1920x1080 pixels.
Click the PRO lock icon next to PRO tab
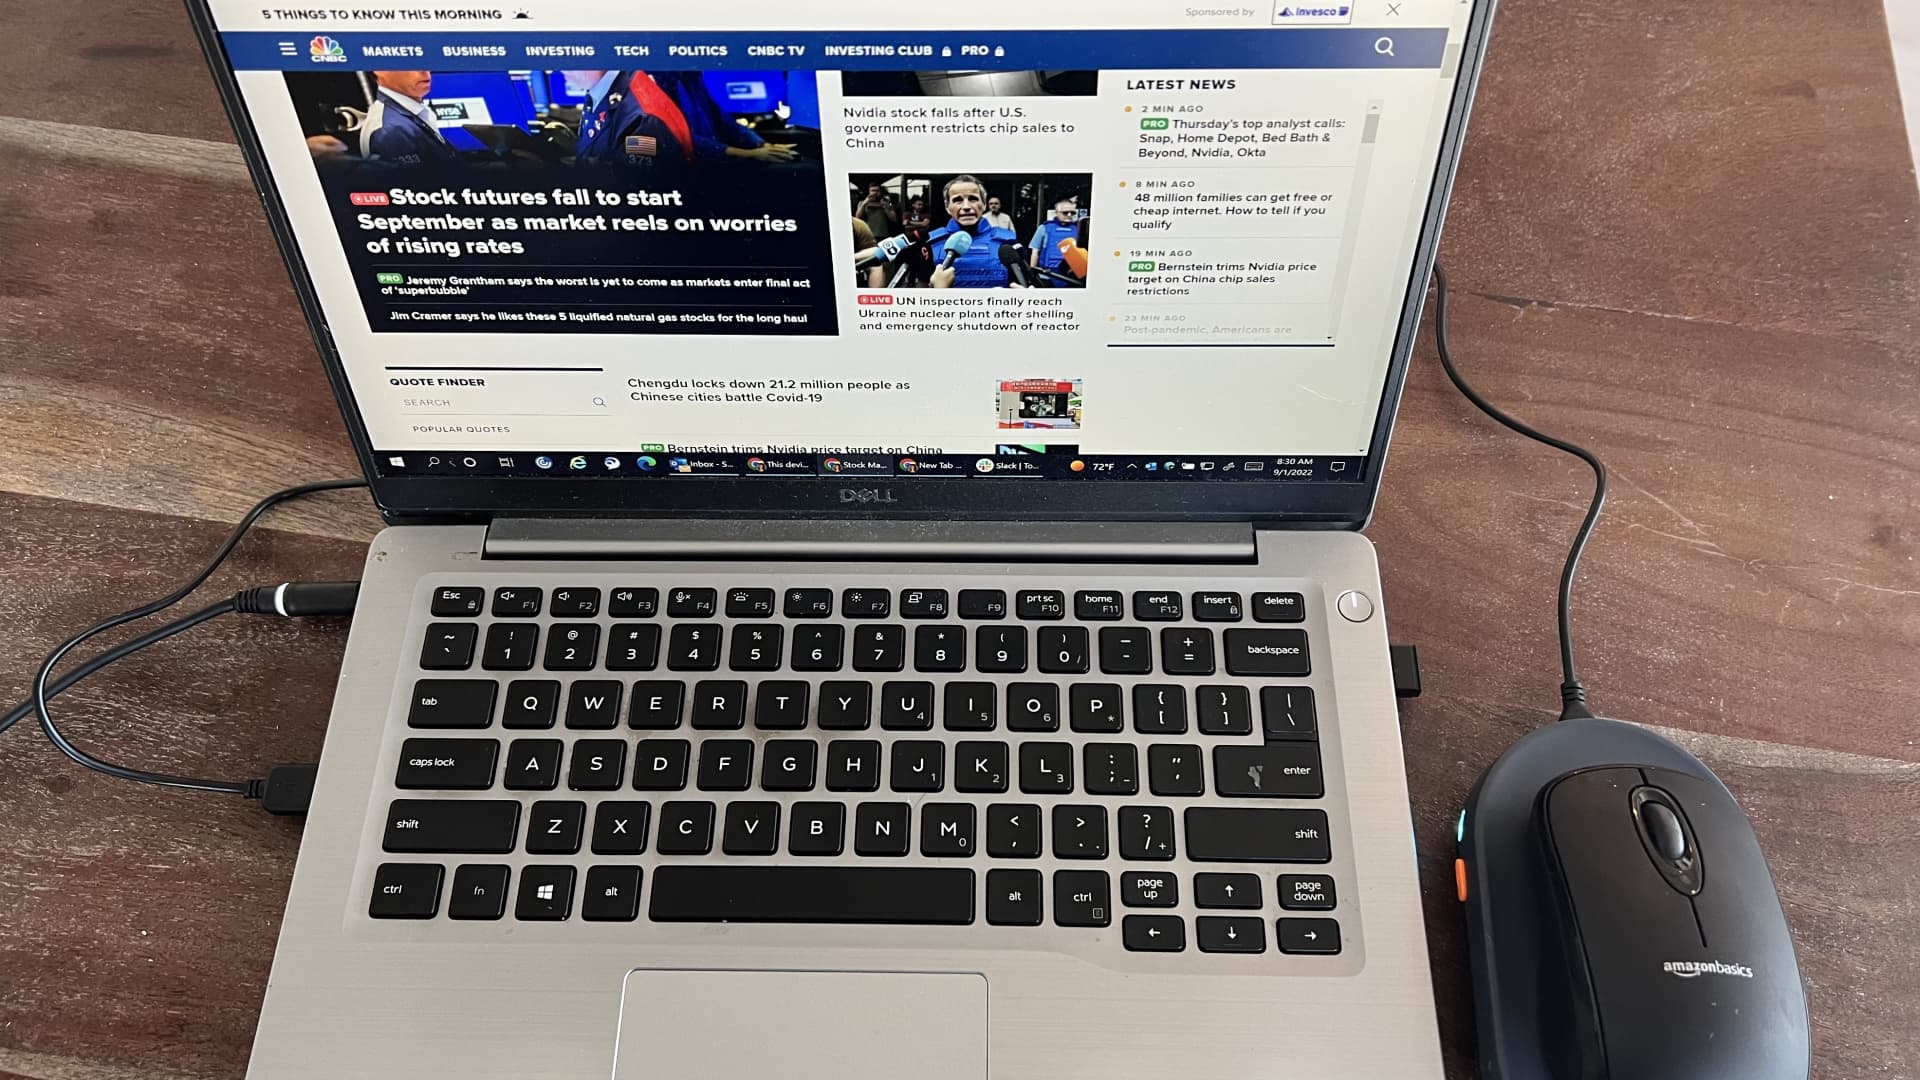tap(1000, 50)
